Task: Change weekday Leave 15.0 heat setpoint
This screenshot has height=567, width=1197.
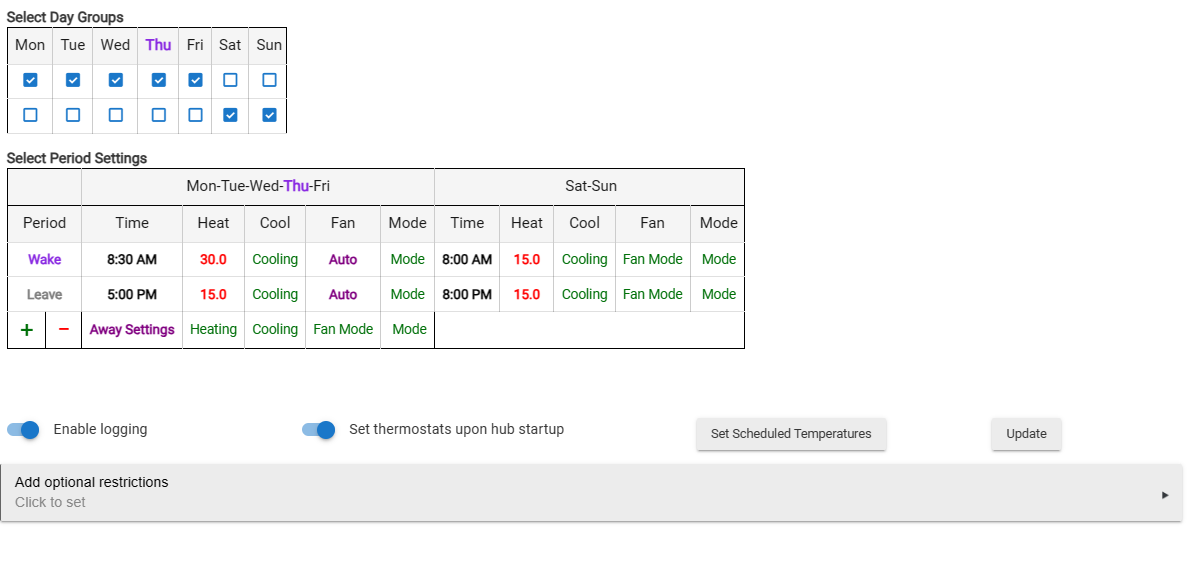Action: (213, 295)
